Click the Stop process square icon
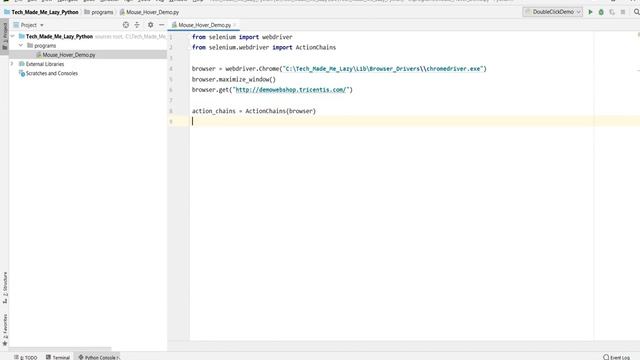Image resolution: width=640 pixels, height=360 pixels. pyautogui.click(x=623, y=12)
